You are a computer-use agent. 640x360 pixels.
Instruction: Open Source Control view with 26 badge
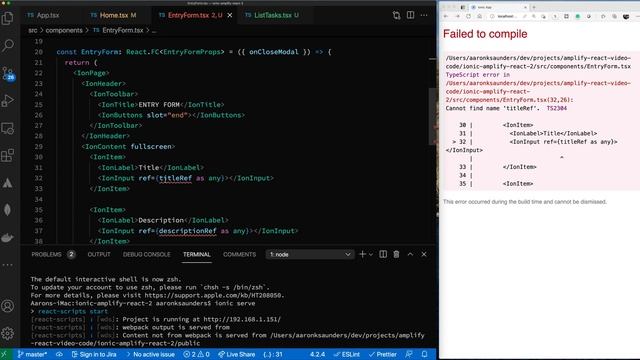coord(8,73)
